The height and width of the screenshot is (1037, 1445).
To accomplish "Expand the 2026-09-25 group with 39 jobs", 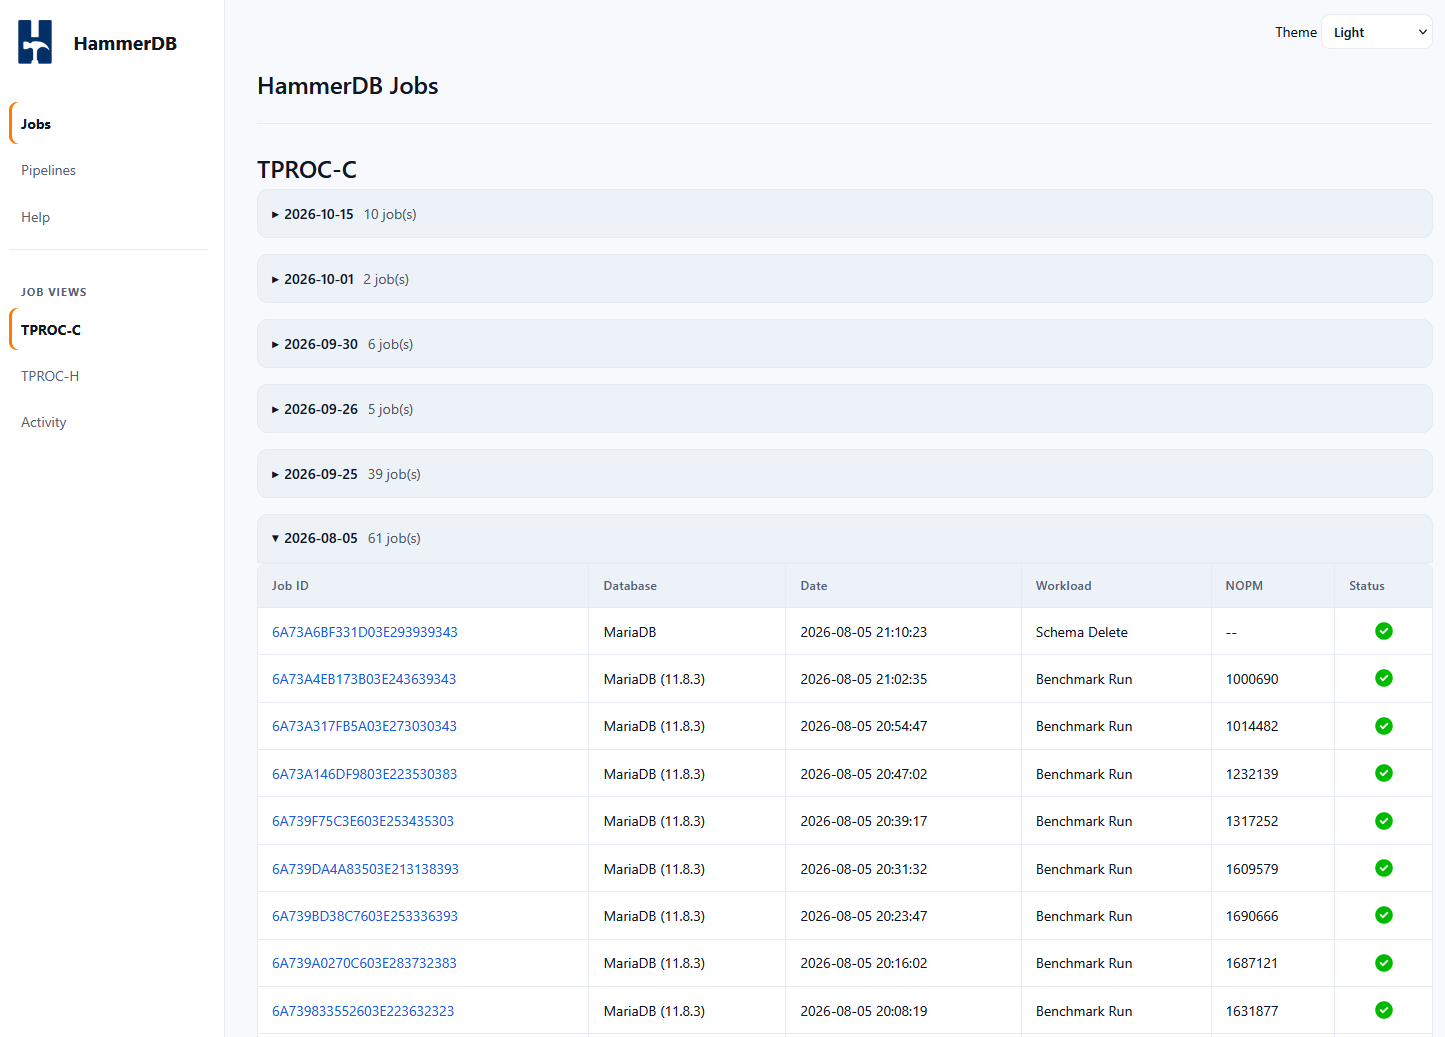I will 844,474.
